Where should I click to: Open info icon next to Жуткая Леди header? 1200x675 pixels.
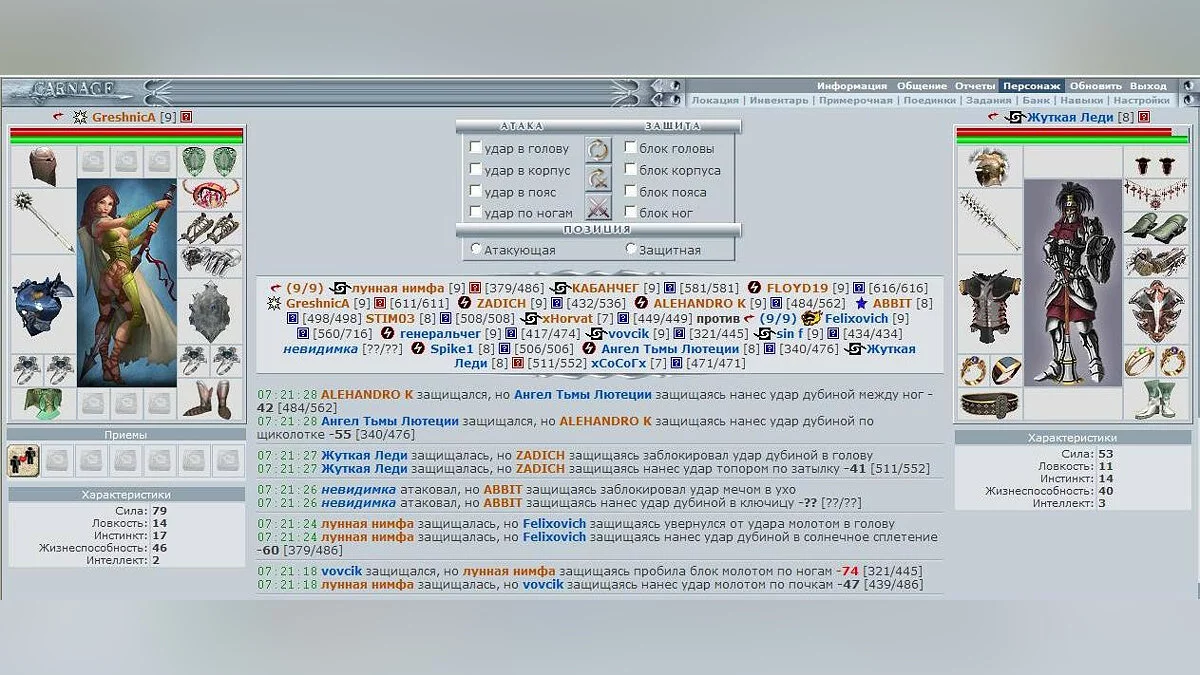click(1146, 117)
